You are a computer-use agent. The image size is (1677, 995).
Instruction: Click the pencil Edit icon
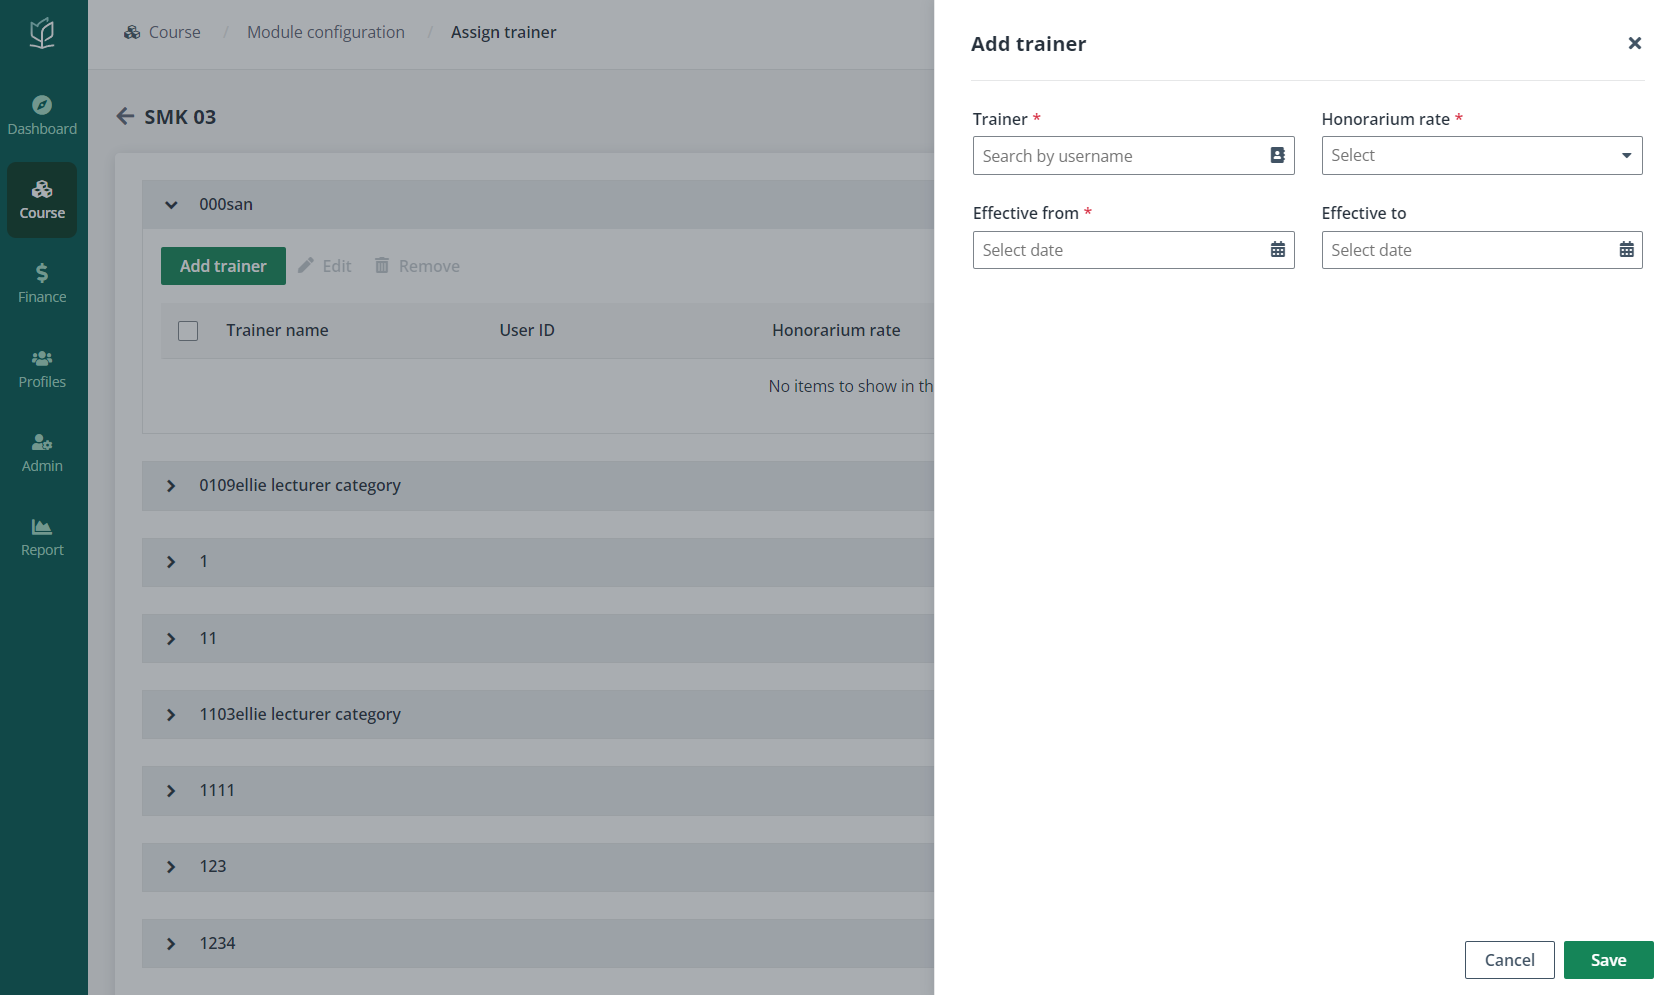[x=306, y=265]
